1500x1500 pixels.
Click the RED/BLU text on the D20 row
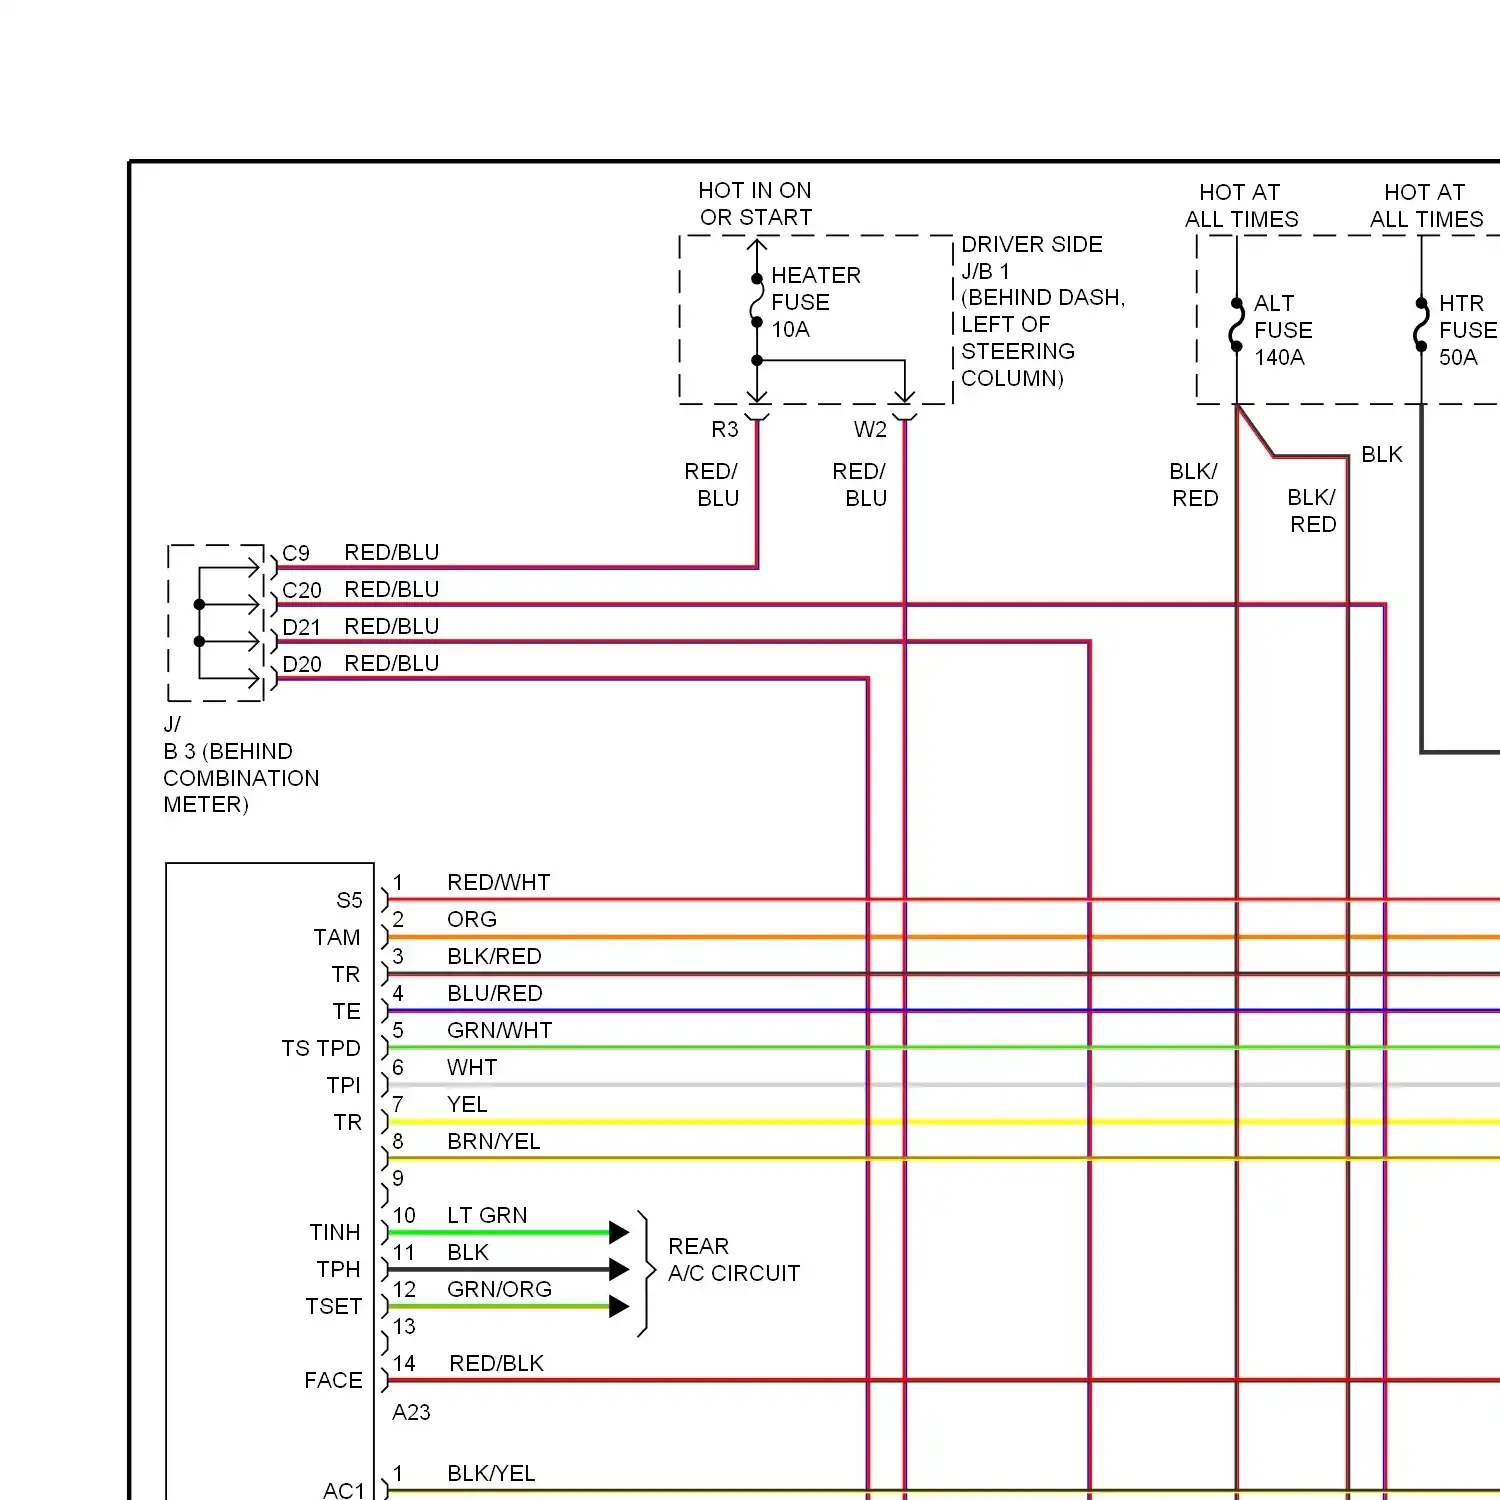[392, 663]
